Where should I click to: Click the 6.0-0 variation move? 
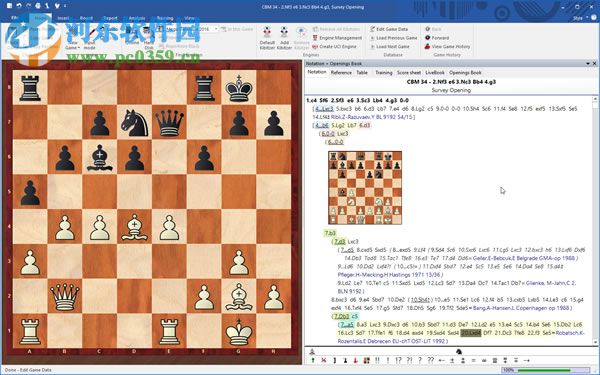click(328, 134)
